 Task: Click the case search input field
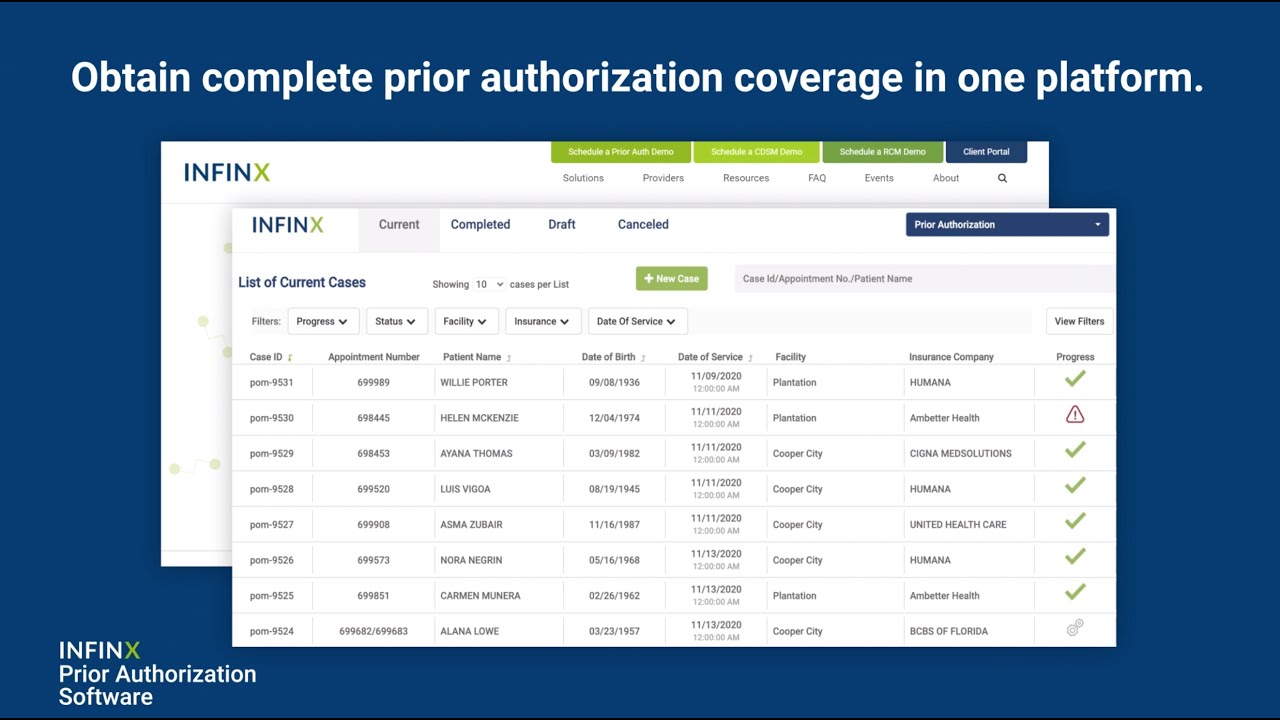[x=925, y=279]
